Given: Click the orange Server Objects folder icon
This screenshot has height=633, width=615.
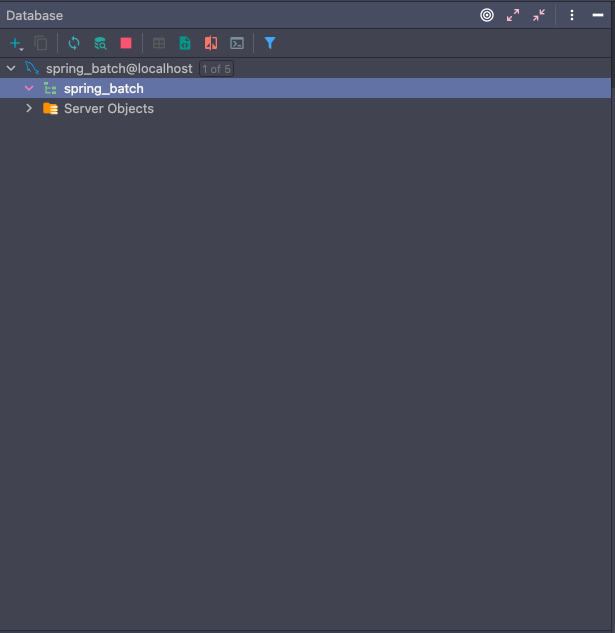Looking at the screenshot, I should 50,108.
